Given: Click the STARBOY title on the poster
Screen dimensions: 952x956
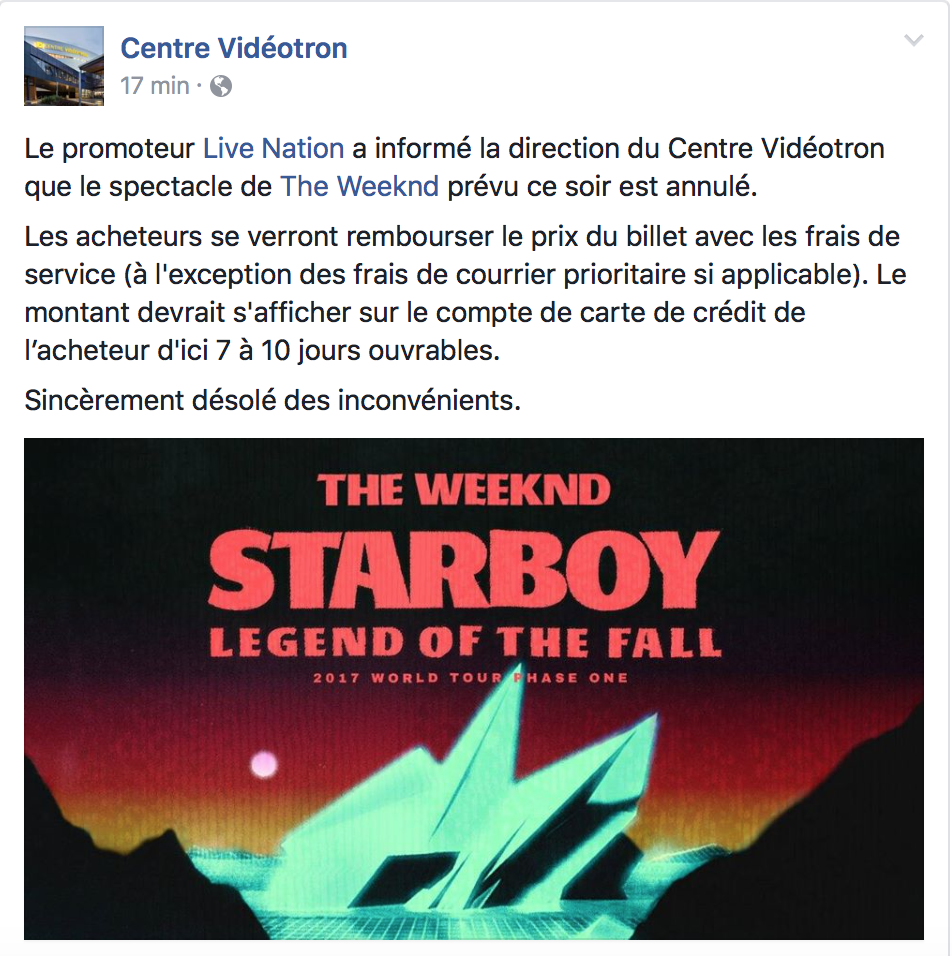Looking at the screenshot, I should [x=463, y=569].
